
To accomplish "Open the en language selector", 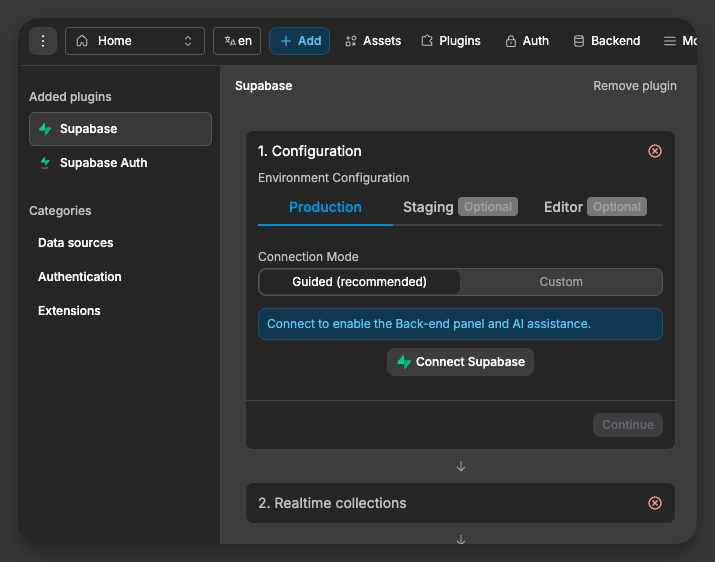I will [x=237, y=41].
